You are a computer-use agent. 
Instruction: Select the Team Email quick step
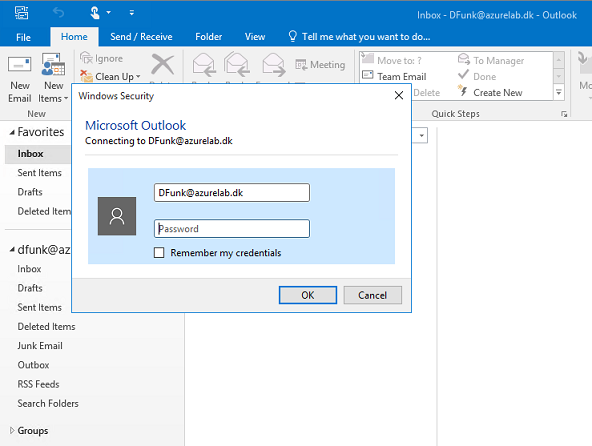click(x=394, y=77)
